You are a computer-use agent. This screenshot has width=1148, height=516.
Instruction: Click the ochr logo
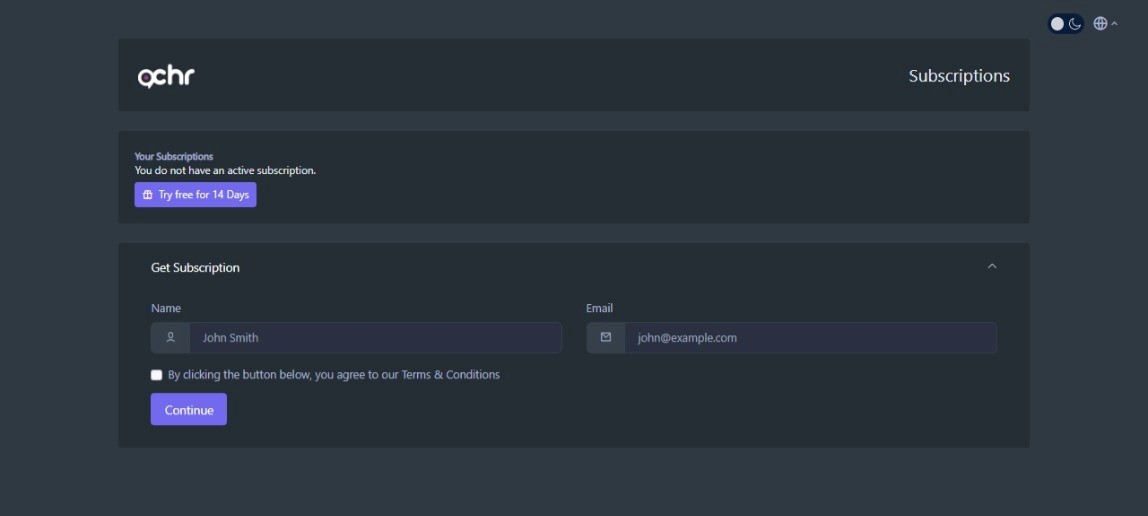(x=166, y=76)
